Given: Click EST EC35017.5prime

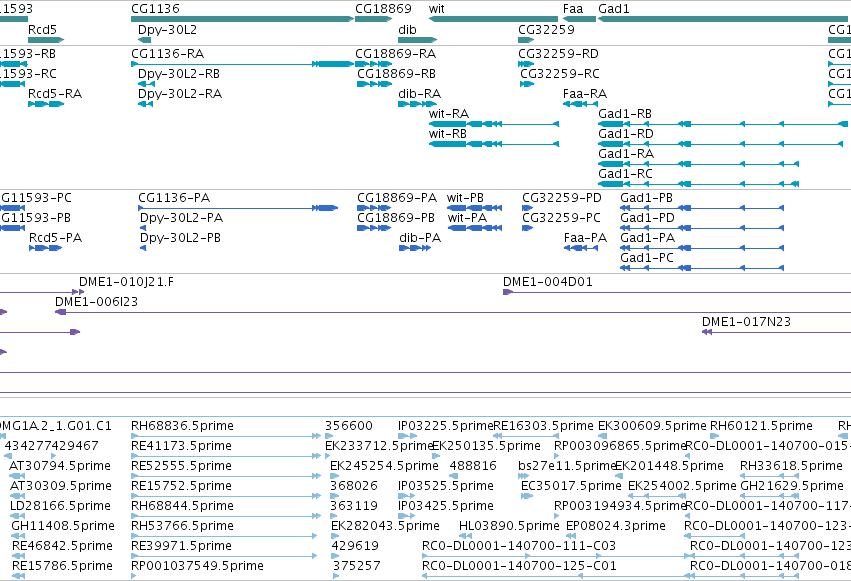Looking at the screenshot, I should (x=571, y=486).
